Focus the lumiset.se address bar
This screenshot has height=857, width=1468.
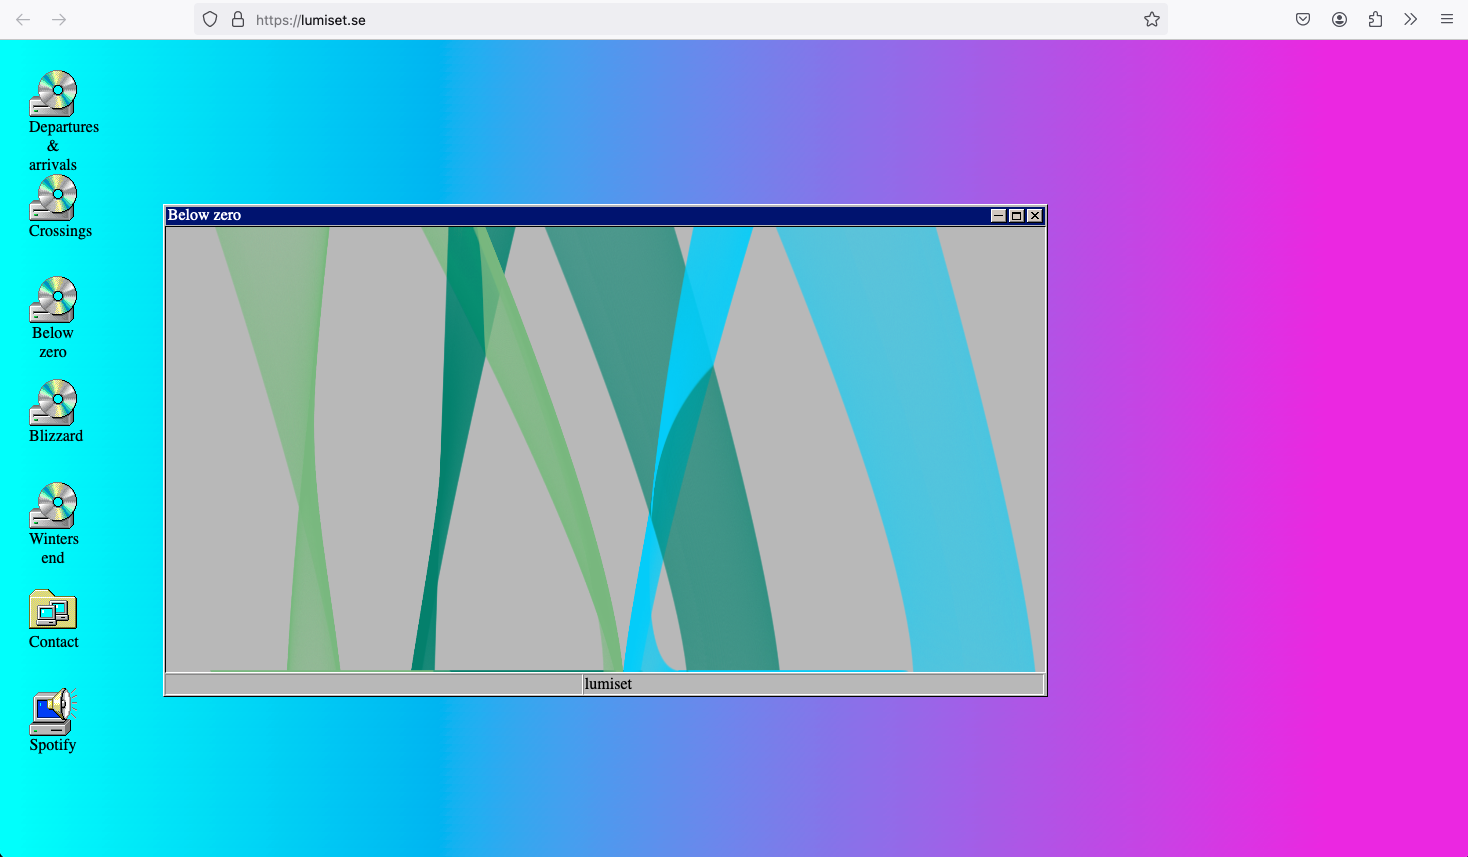click(680, 19)
